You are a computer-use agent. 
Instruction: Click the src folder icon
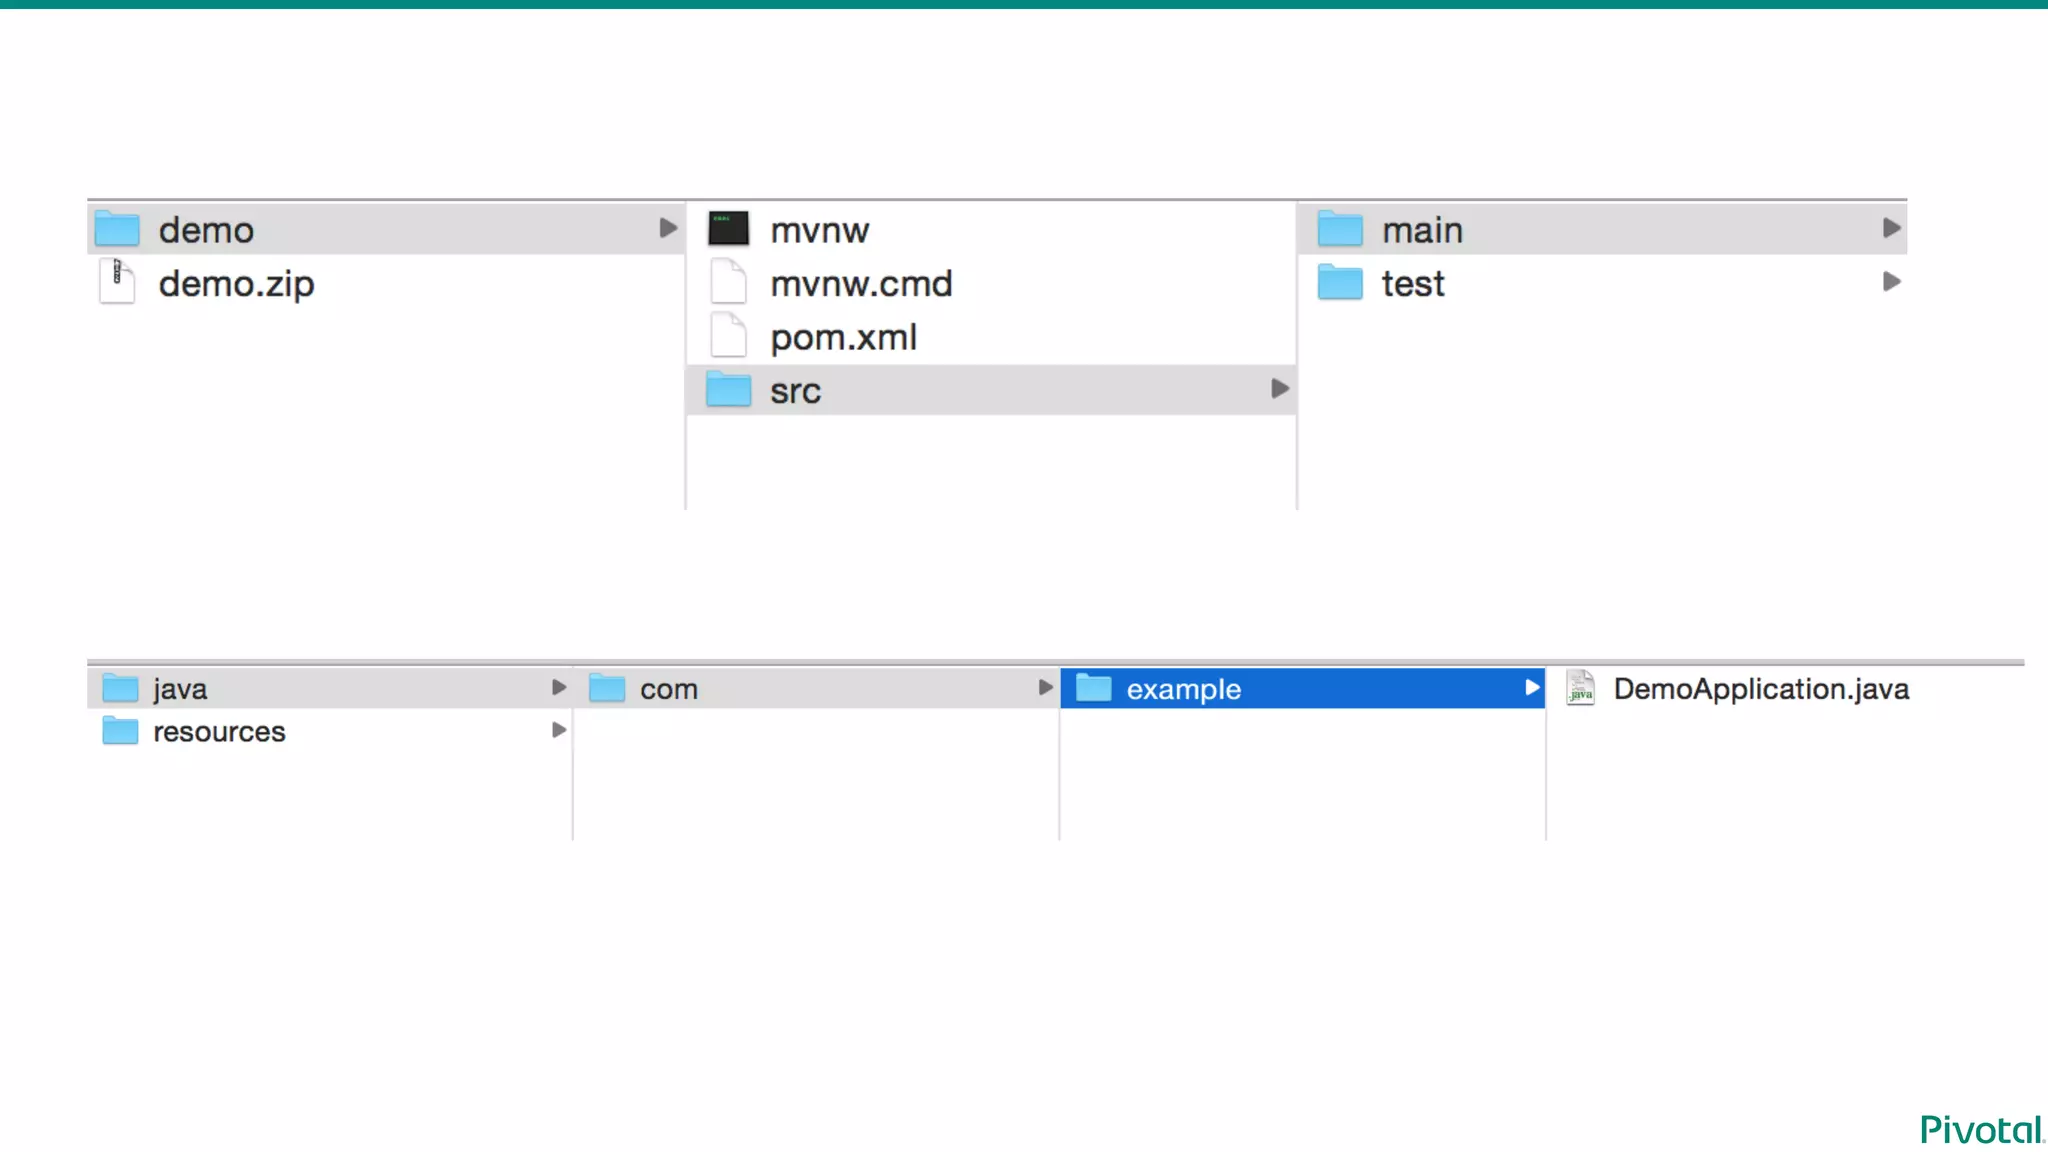pyautogui.click(x=728, y=390)
